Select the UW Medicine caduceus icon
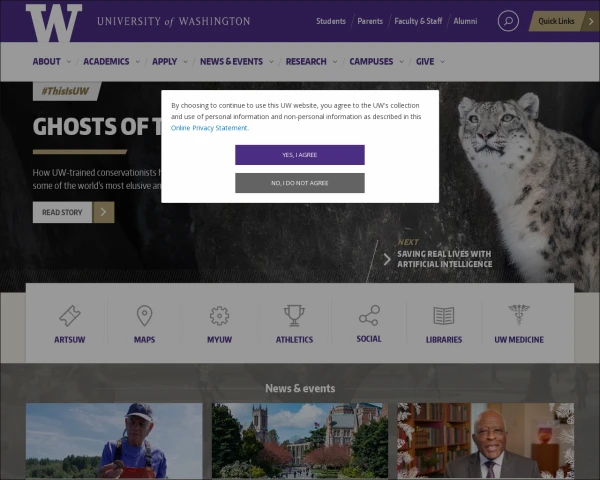Viewport: 600px width, 480px height. tap(519, 315)
